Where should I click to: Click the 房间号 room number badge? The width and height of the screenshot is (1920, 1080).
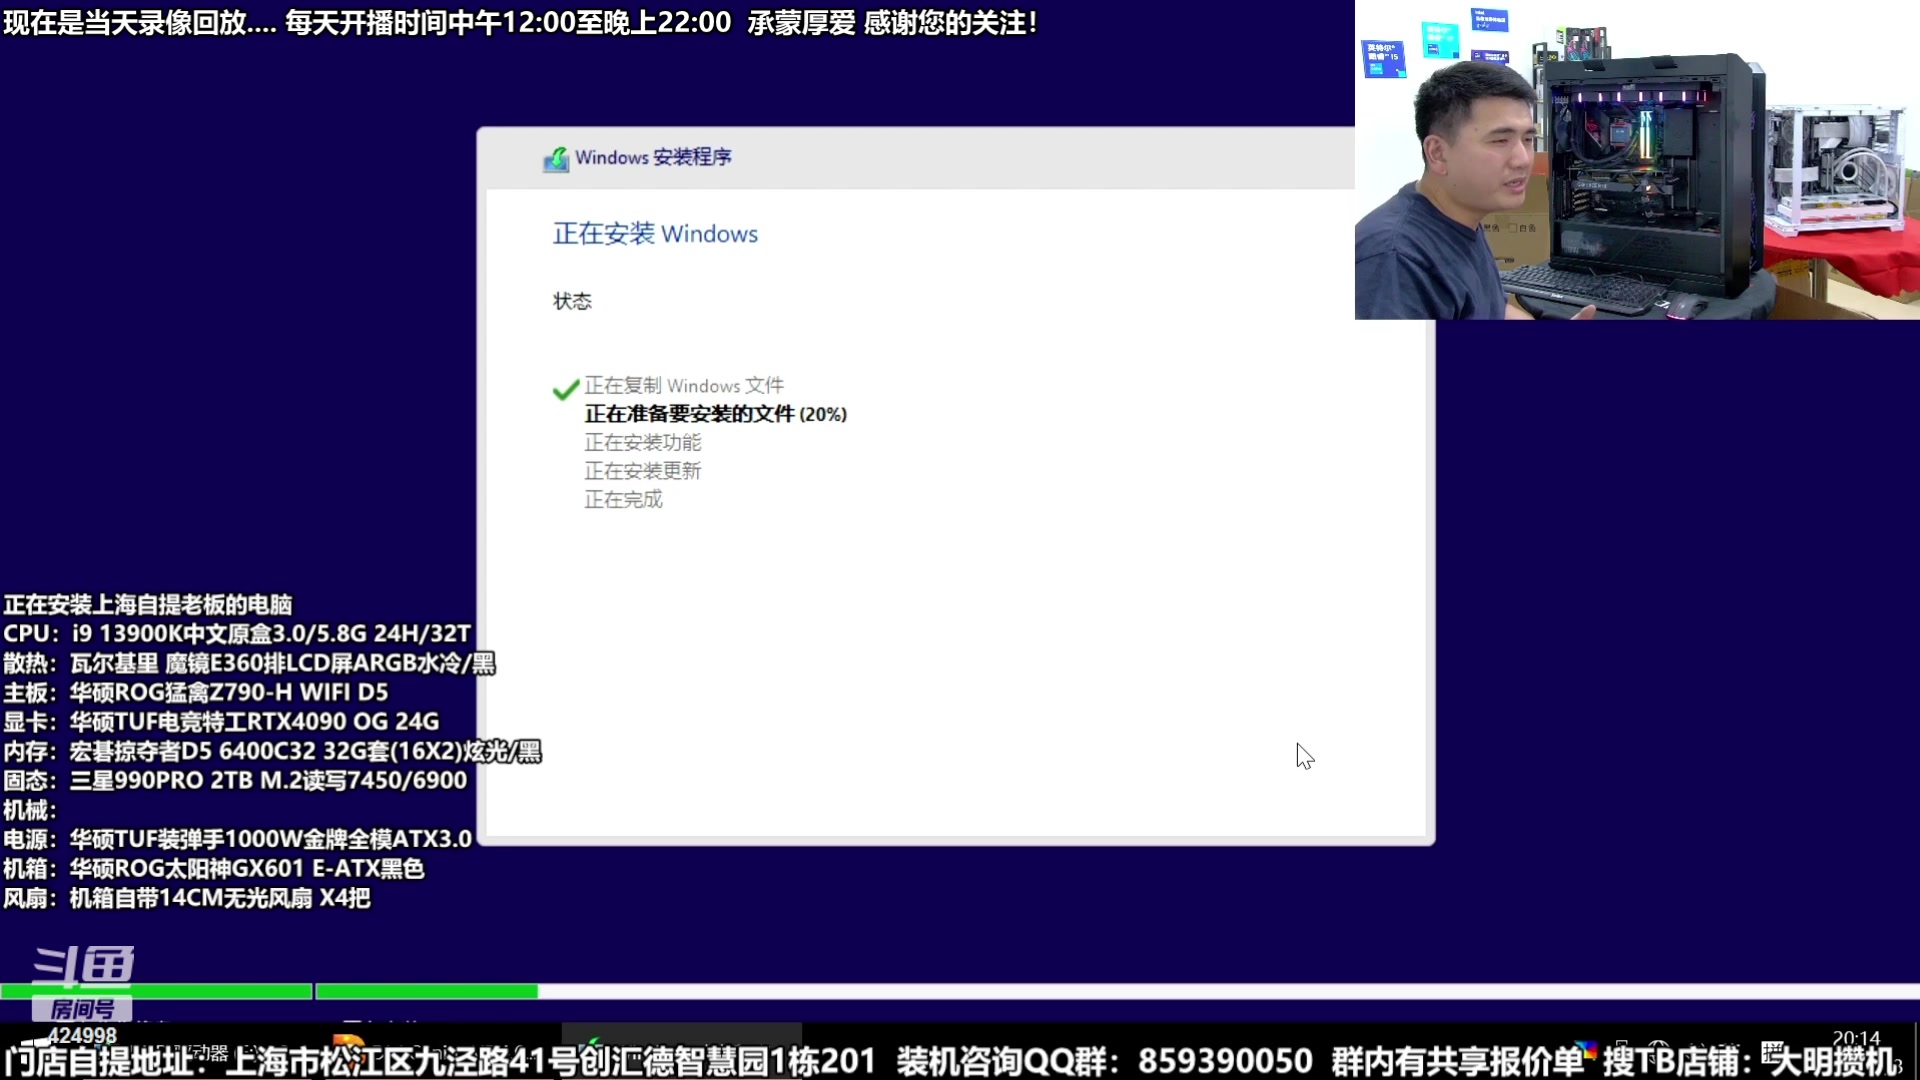tap(80, 1010)
